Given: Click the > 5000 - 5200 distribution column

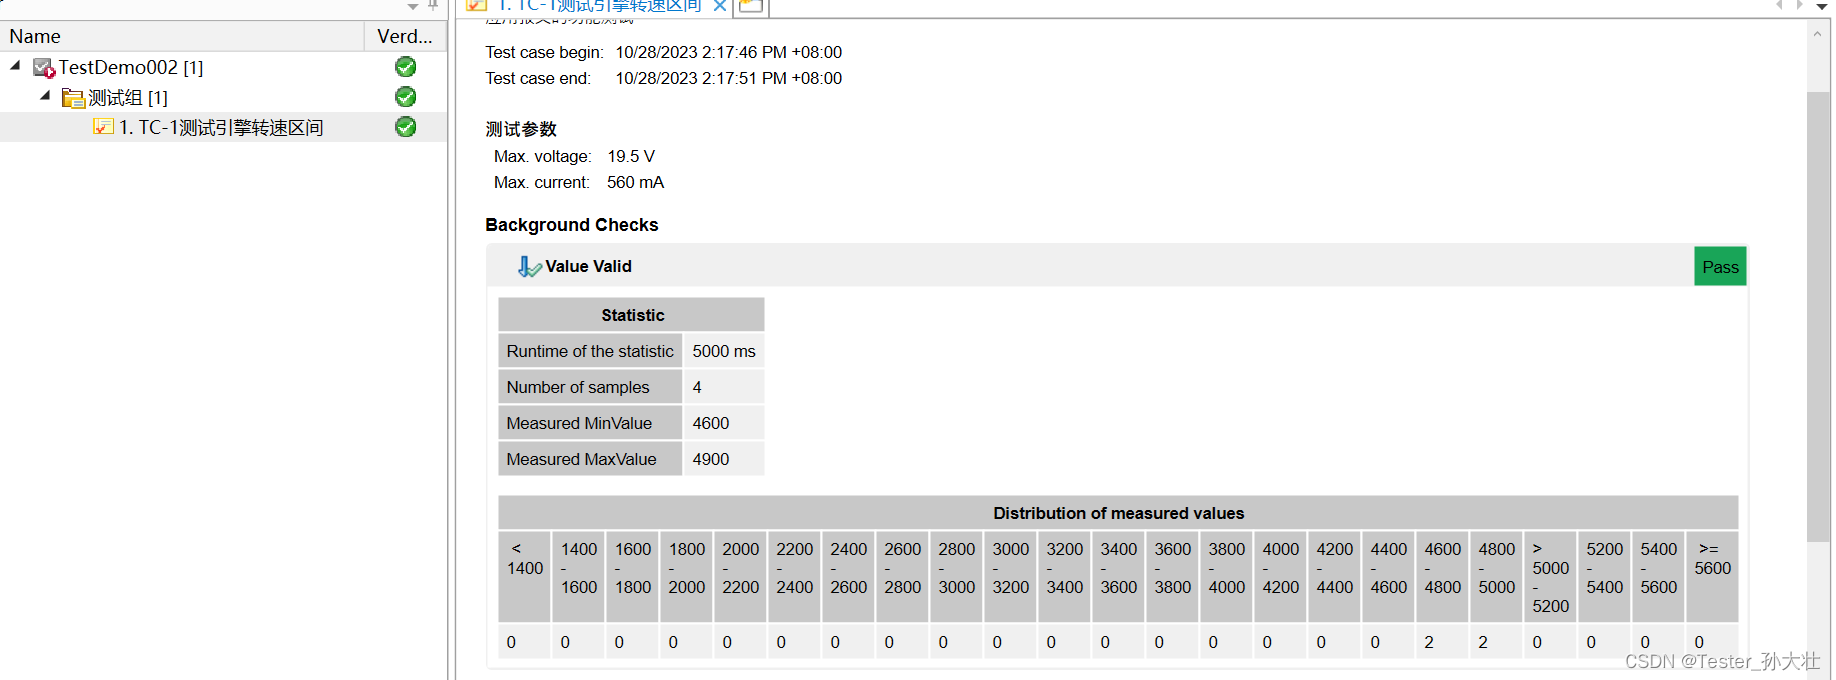Looking at the screenshot, I should tap(1551, 577).
